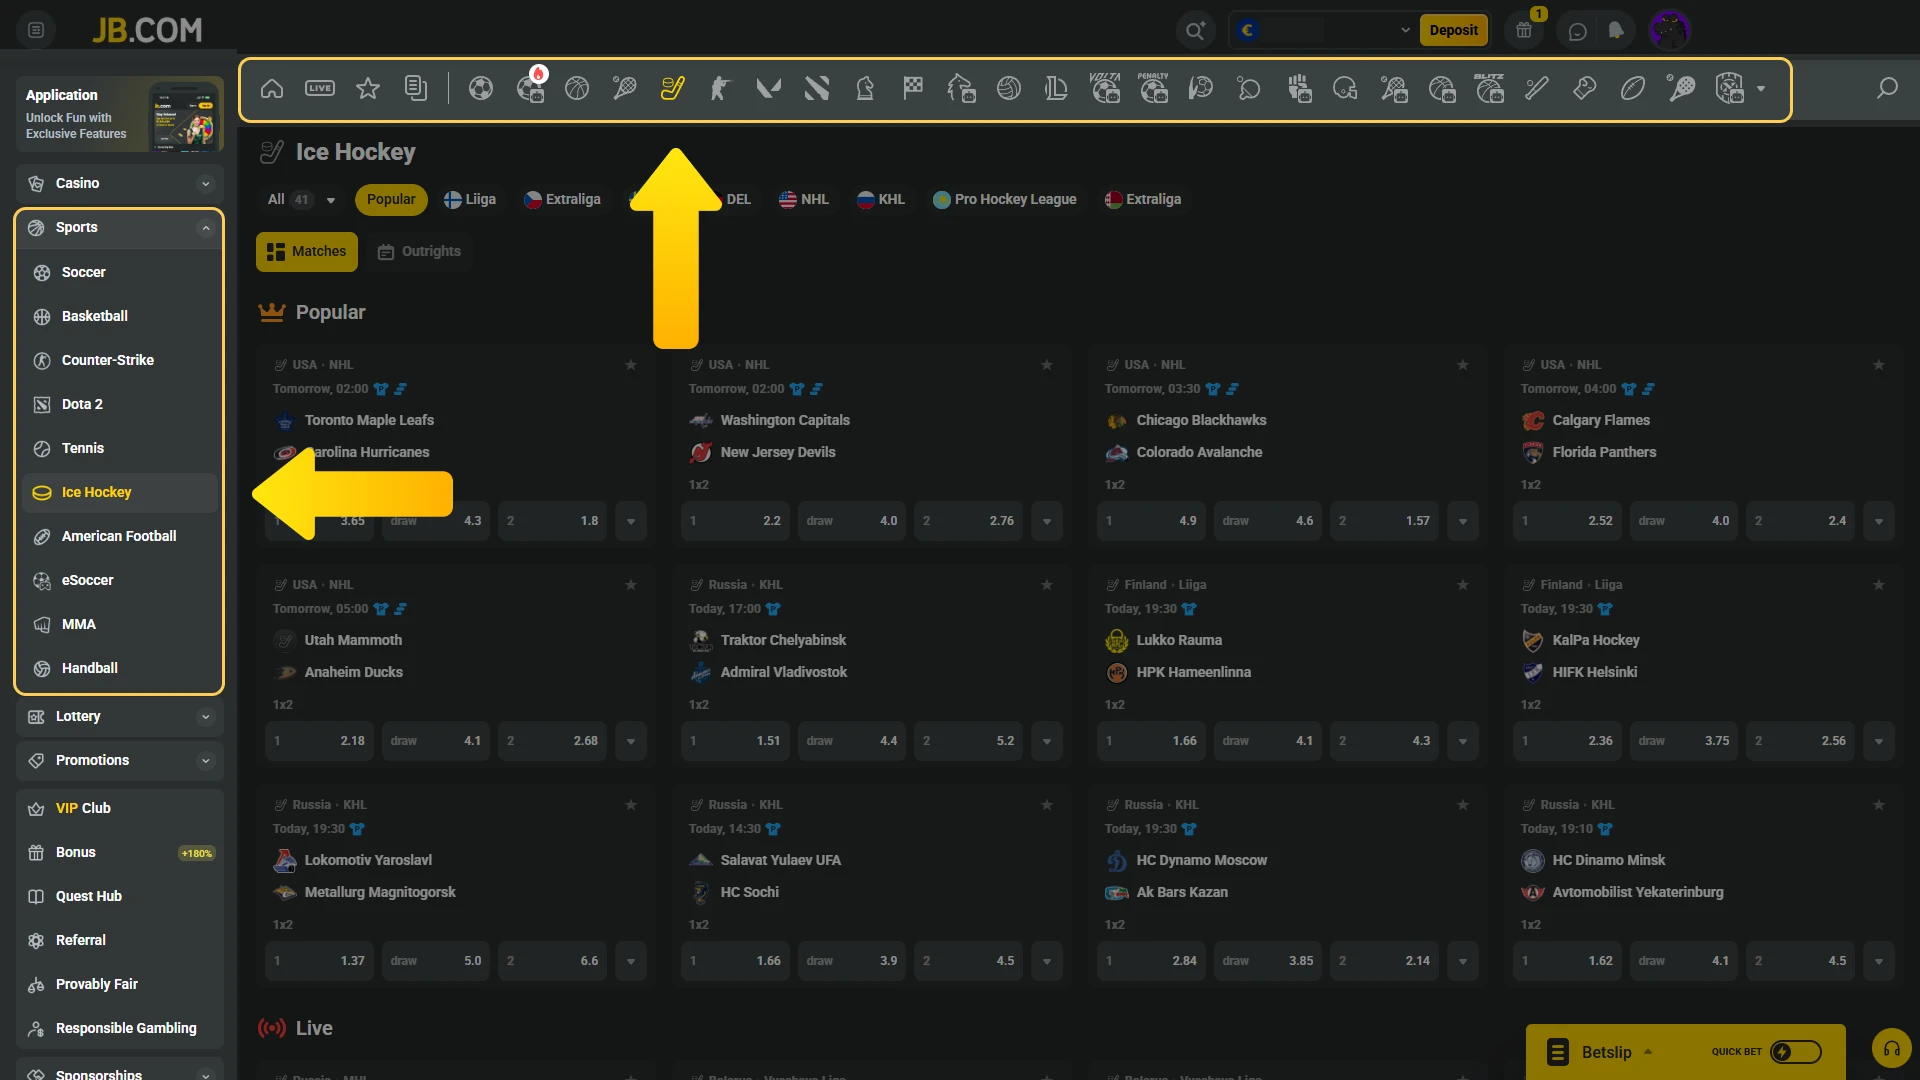Select the Boxing glove icon
Screen dimensions: 1920x1080
point(1585,89)
